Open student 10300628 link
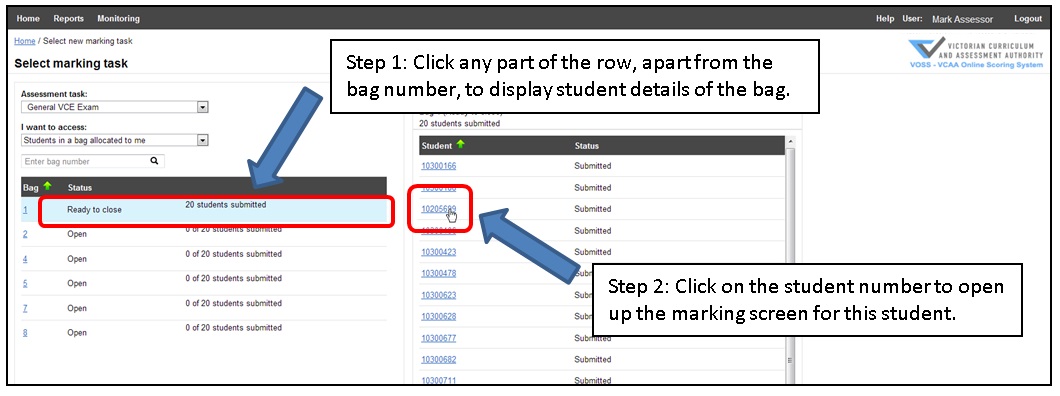The image size is (1060, 396). [x=439, y=316]
